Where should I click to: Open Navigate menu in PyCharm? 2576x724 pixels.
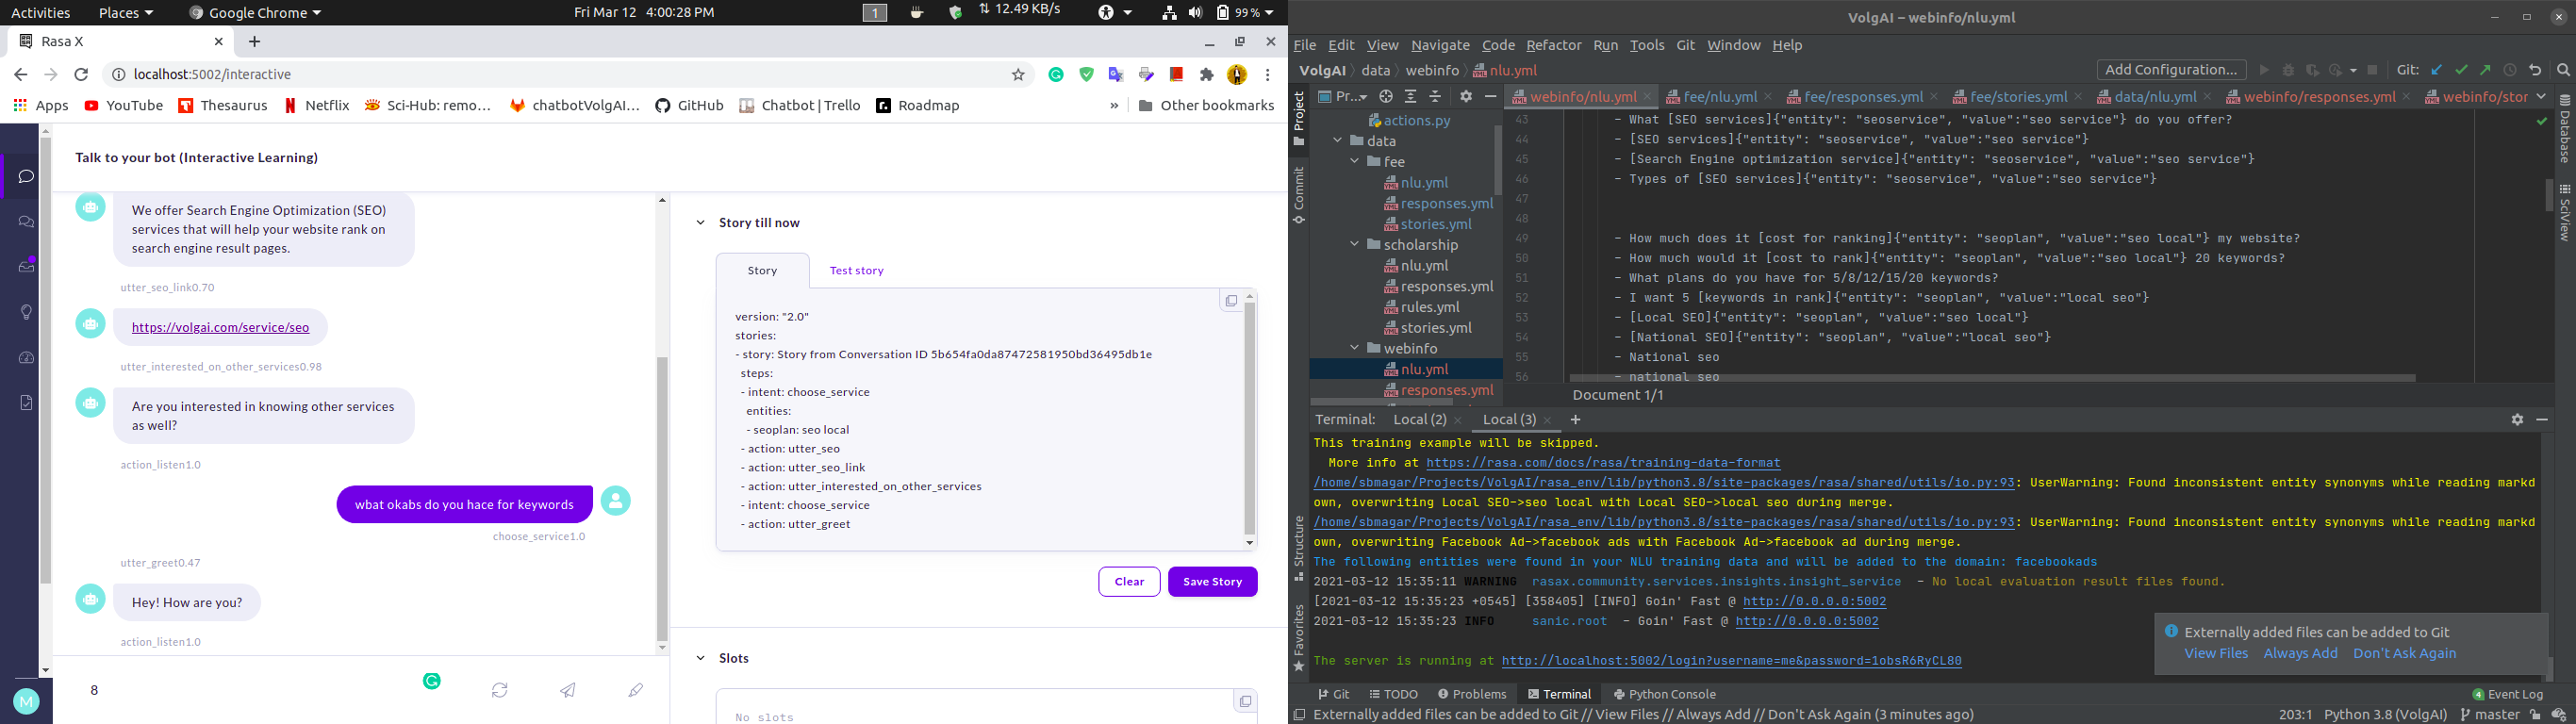point(1440,45)
